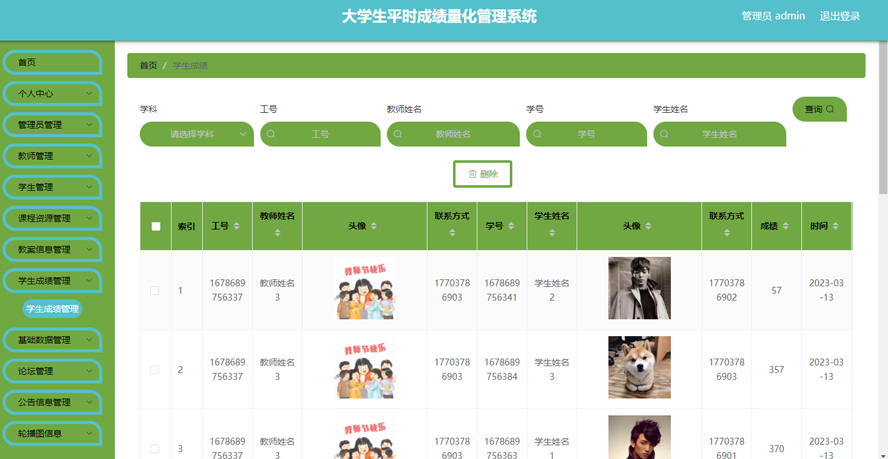Click the magnifier icon in the 学号 field

click(x=537, y=134)
